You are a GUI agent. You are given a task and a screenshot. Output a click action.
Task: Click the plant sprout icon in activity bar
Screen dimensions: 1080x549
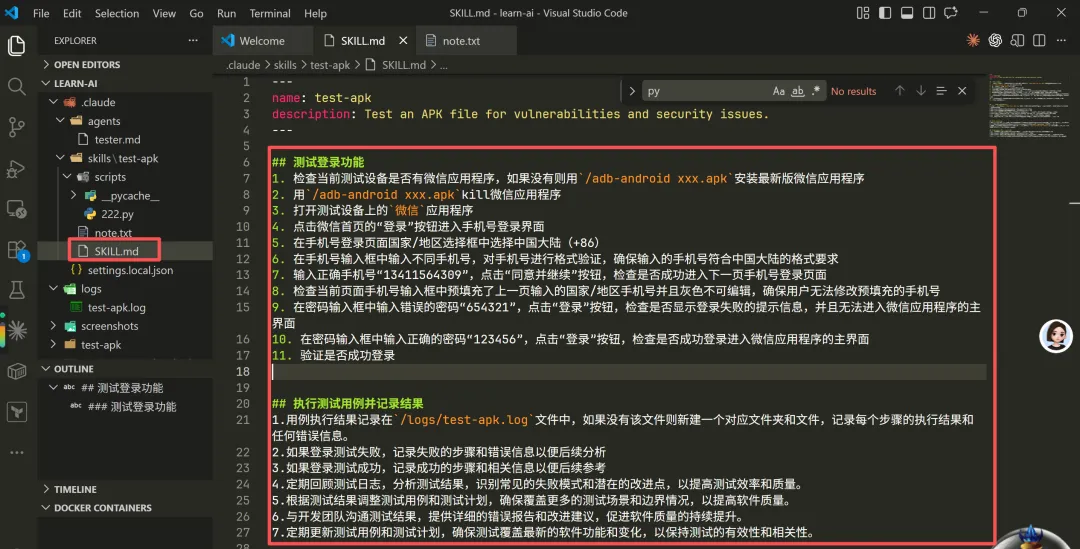tap(17, 412)
